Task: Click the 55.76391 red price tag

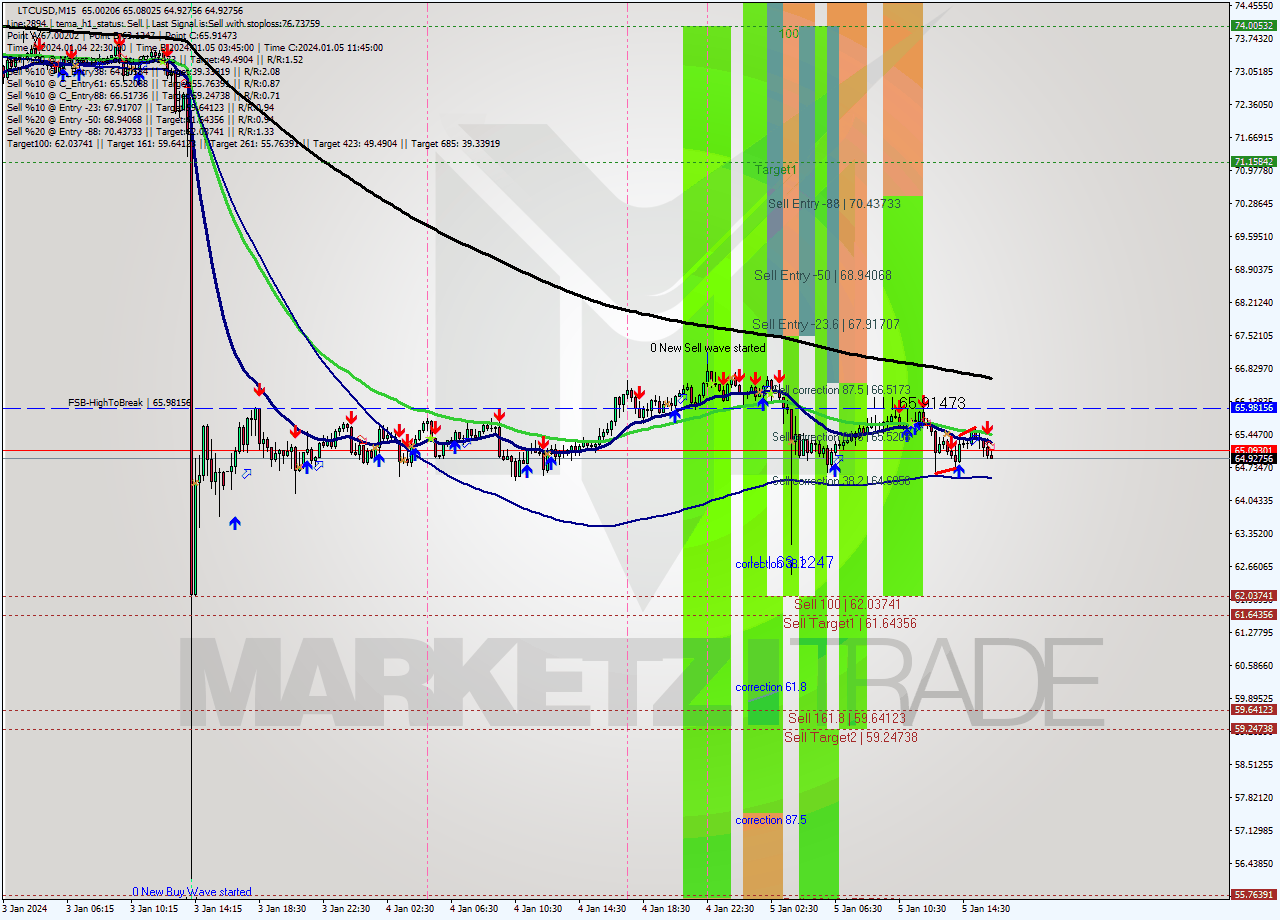Action: click(x=1254, y=895)
